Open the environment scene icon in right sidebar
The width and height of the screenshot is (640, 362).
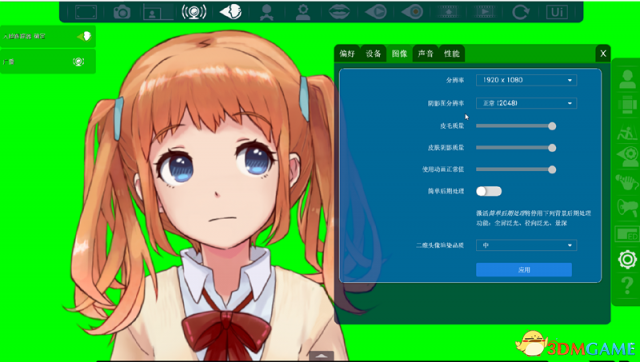(627, 133)
